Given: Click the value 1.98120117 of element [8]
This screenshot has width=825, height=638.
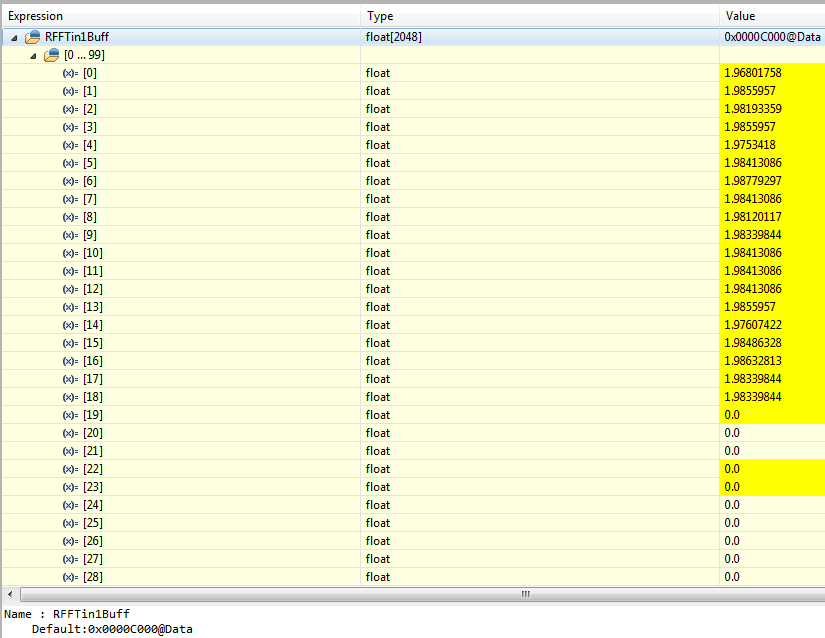Looking at the screenshot, I should coord(753,217).
